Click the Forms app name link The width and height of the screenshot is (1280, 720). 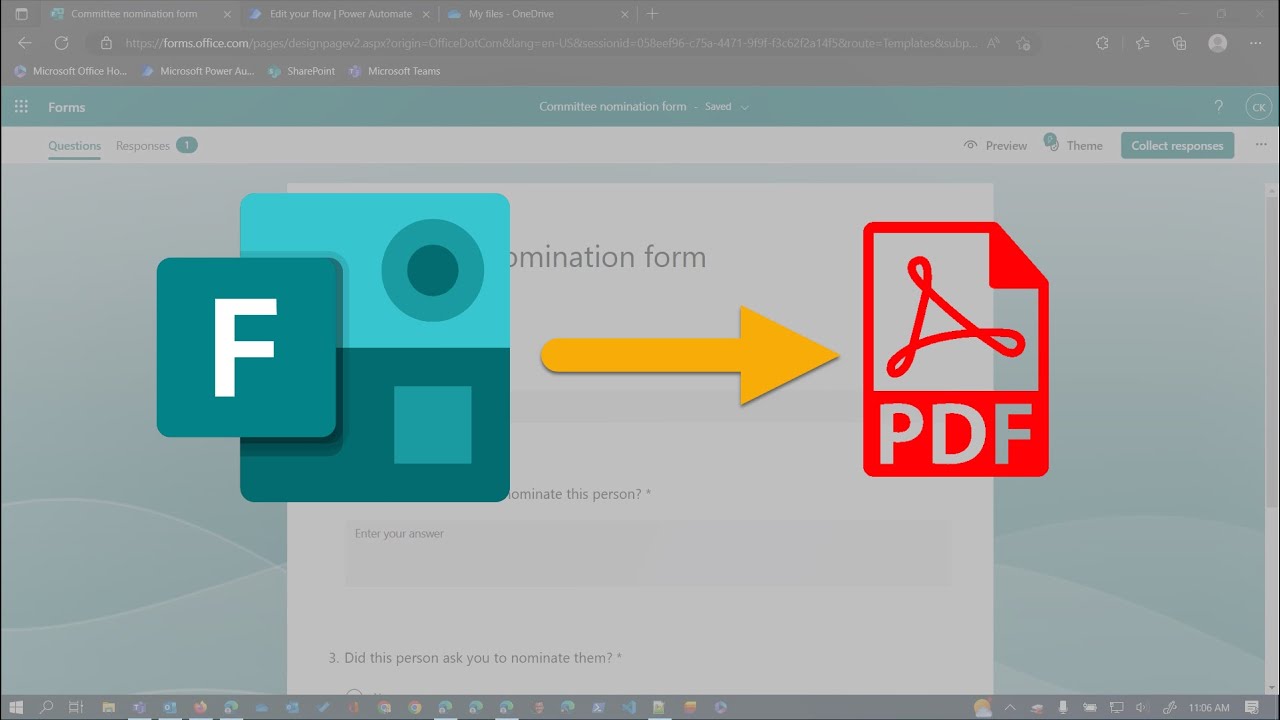coord(67,107)
